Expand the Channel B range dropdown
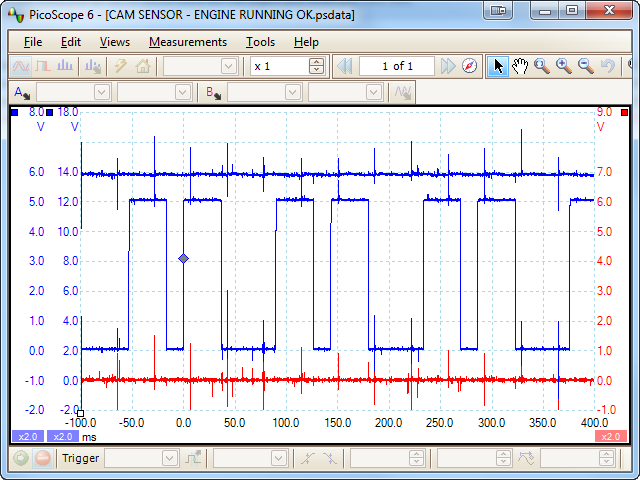This screenshot has height=480, width=640. pos(292,92)
